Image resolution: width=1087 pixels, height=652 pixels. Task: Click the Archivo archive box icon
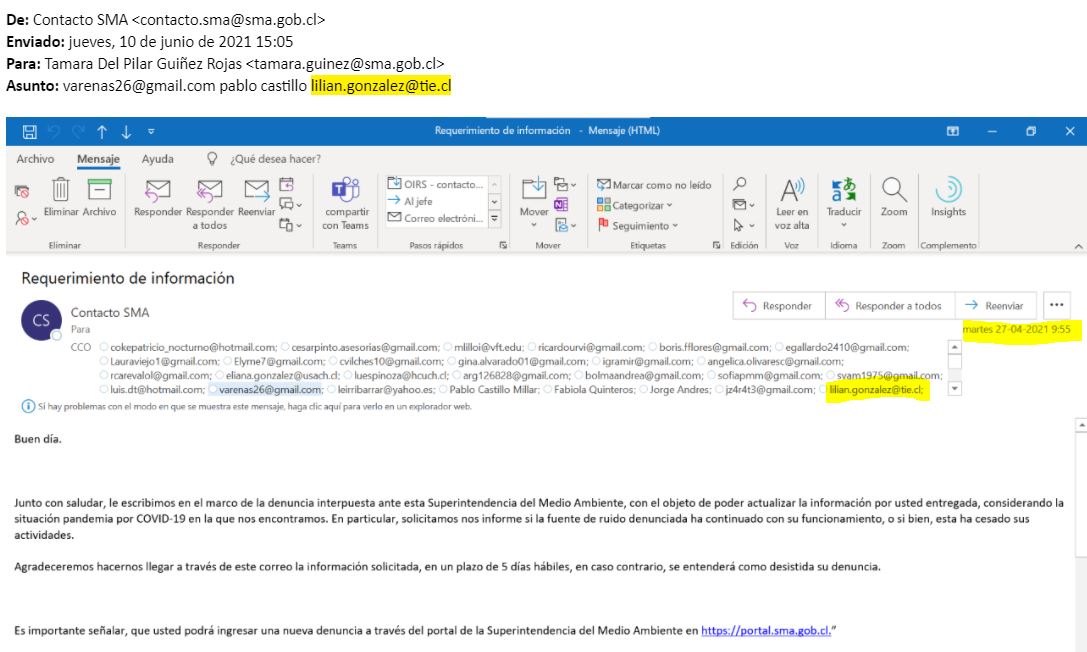click(x=99, y=190)
